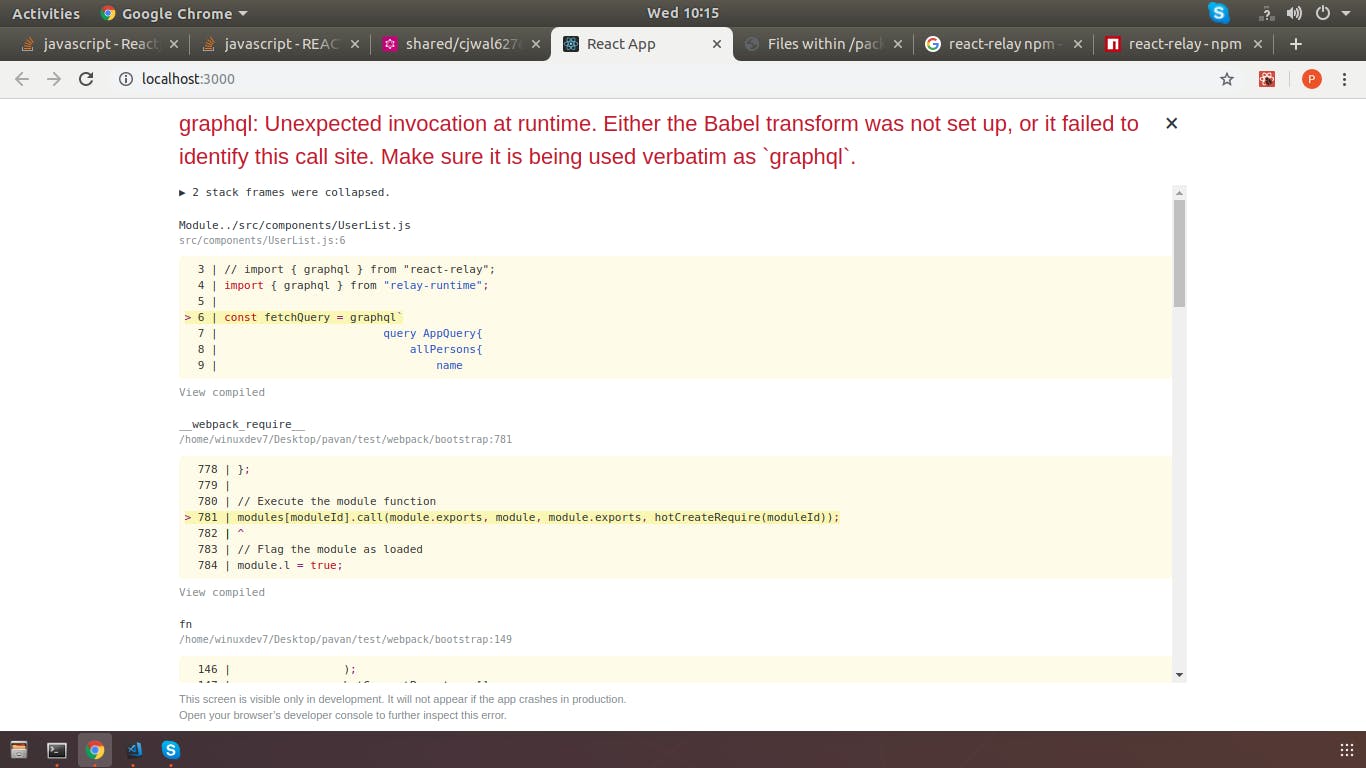Click the network status icon in top panel
Screen dimensions: 1366x768
click(x=1267, y=13)
